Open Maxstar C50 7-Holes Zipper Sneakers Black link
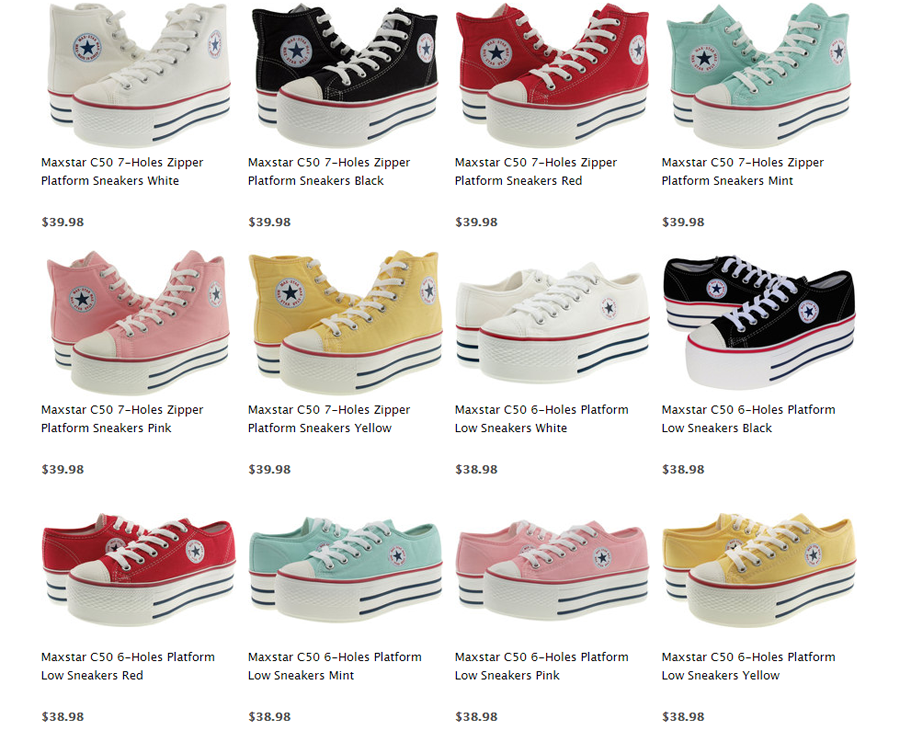Image resolution: width=900 pixels, height=742 pixels. (329, 172)
